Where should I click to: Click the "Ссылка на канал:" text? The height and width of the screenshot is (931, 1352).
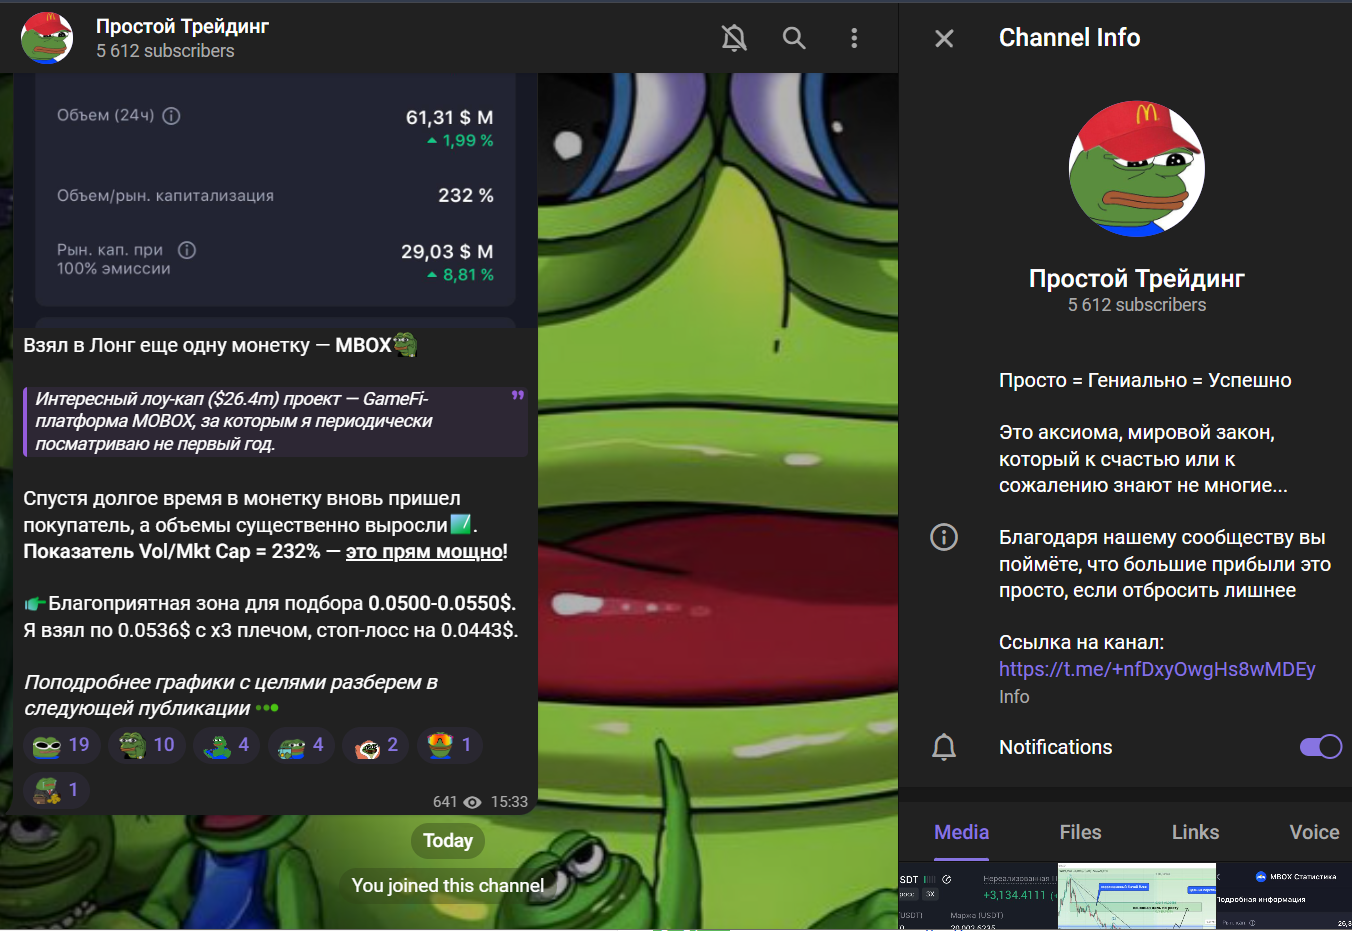pyautogui.click(x=1081, y=642)
